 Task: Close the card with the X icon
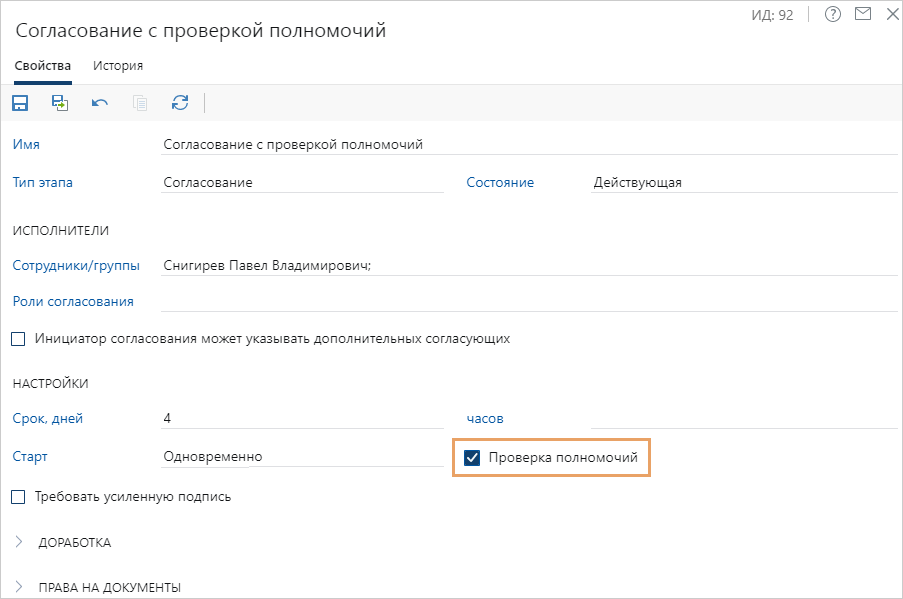(891, 14)
